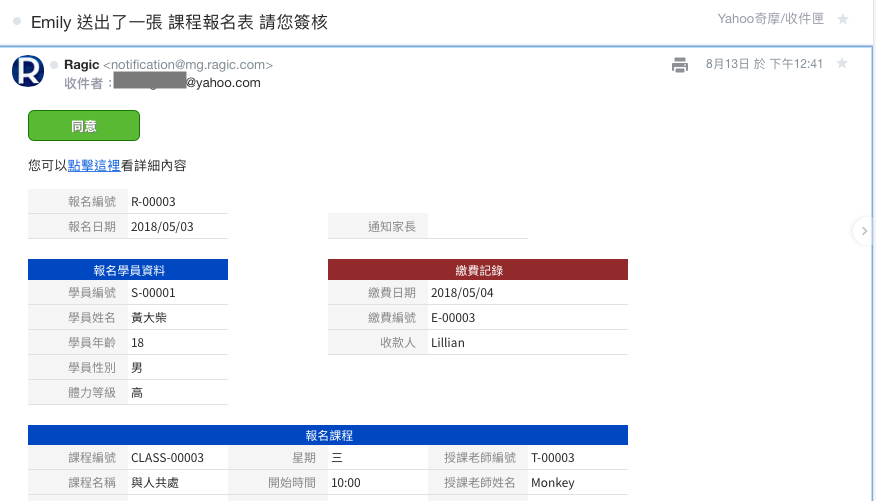
Task: Toggle the unread dot before the subject line
Action: [x=17, y=21]
